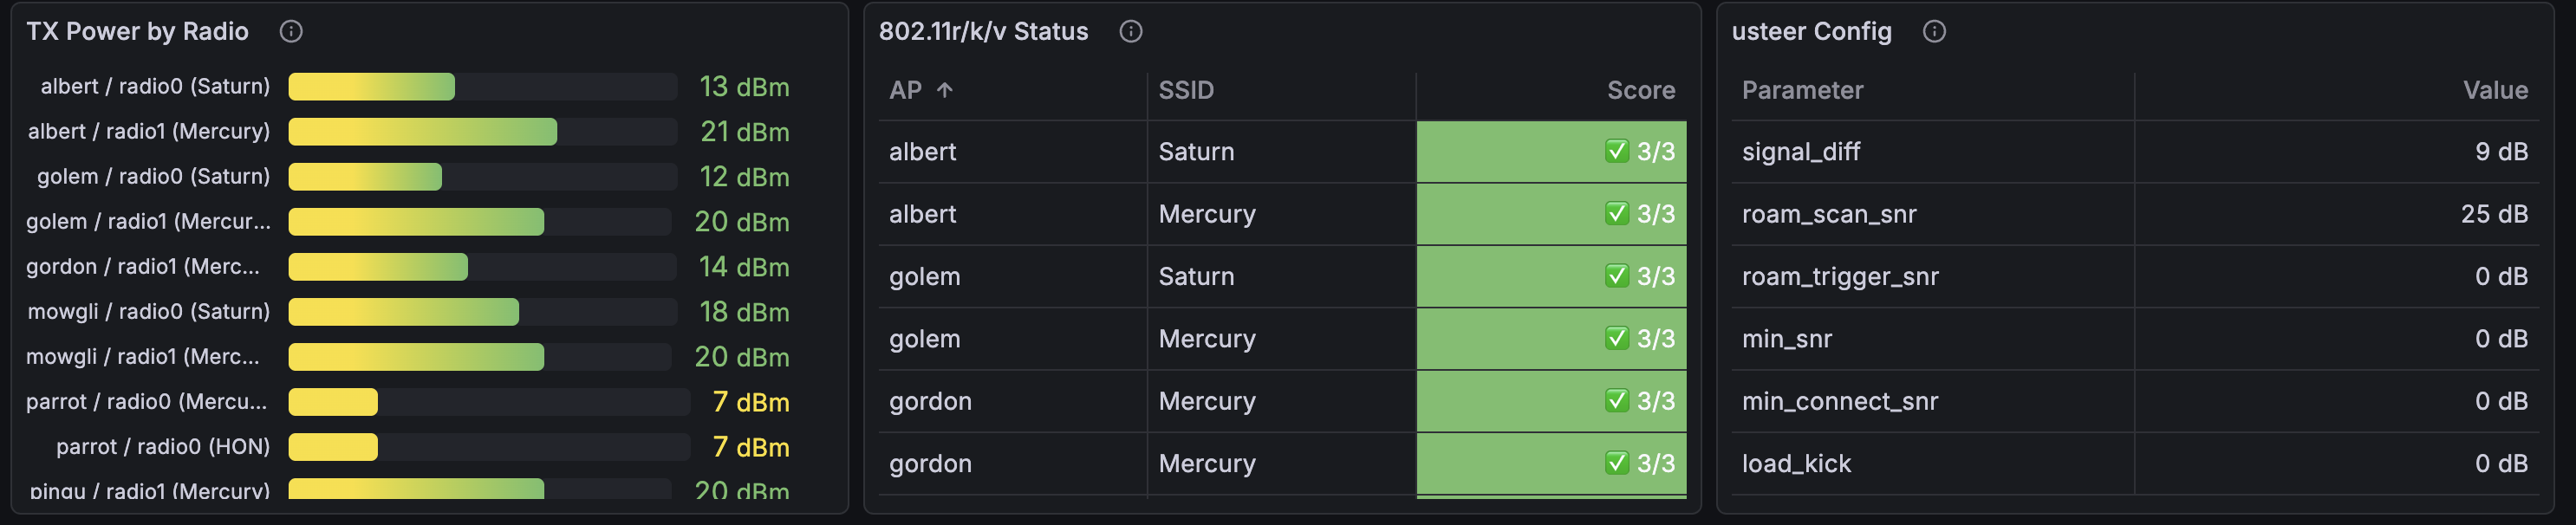This screenshot has width=2576, height=525.
Task: Click the info icon beside 802.11r/k/v Status
Action: 1129,31
